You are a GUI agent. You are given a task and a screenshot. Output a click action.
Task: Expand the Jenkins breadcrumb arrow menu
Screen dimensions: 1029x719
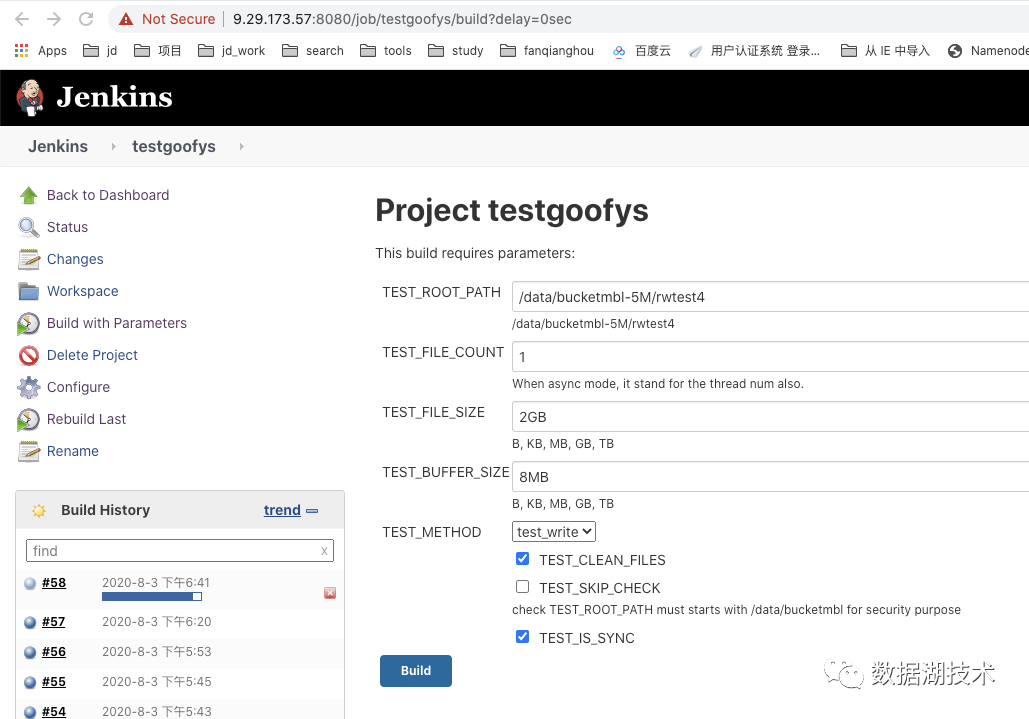(113, 147)
